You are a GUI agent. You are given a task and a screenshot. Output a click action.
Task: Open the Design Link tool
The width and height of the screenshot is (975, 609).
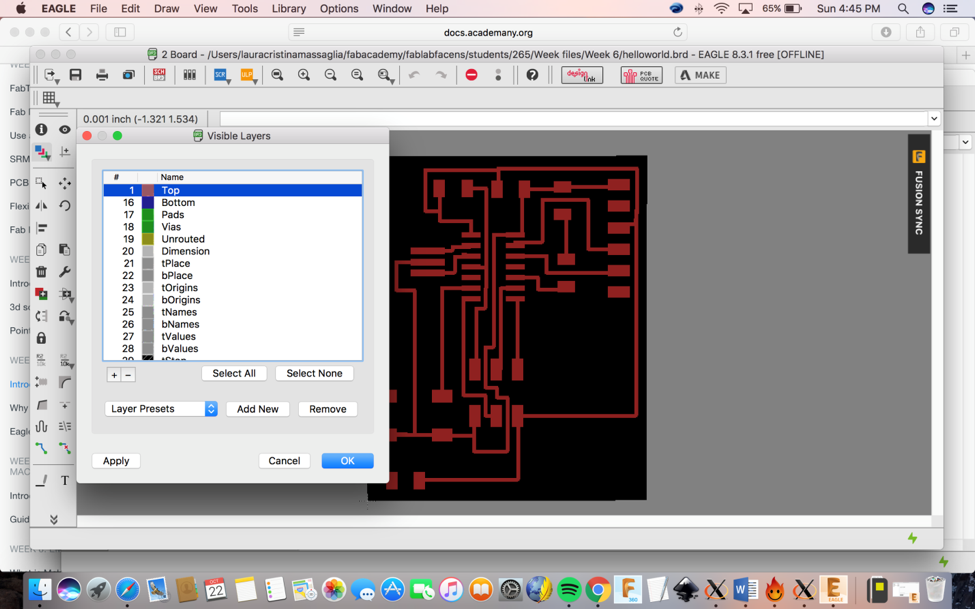(581, 75)
